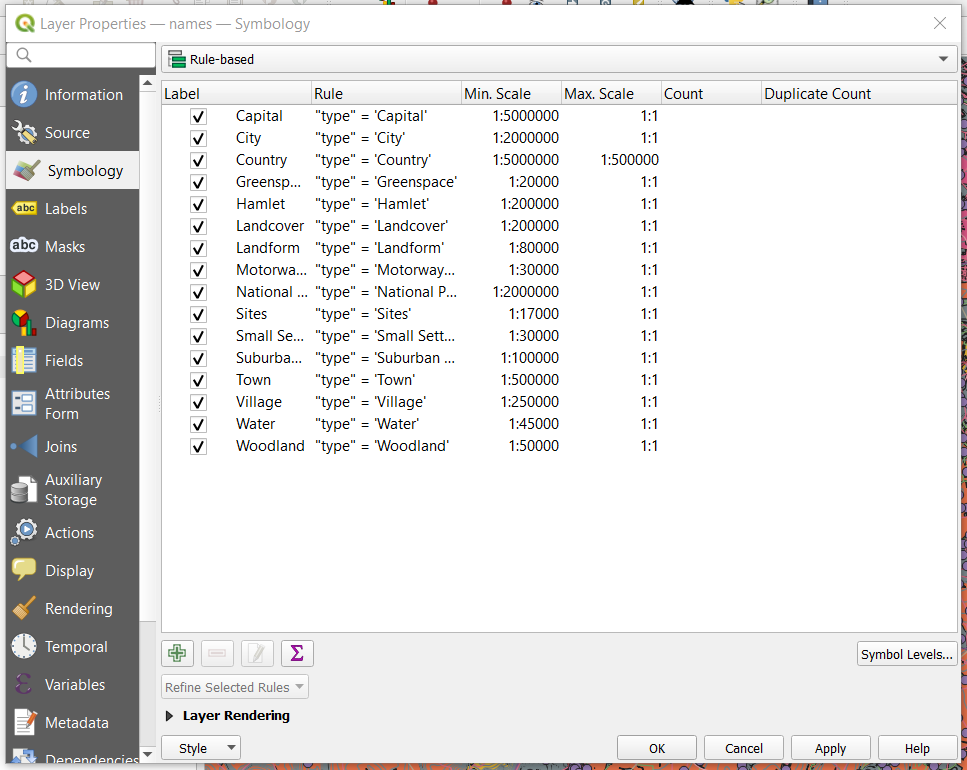Select the 3D View panel
Screen dimensions: 967x770
tap(72, 284)
